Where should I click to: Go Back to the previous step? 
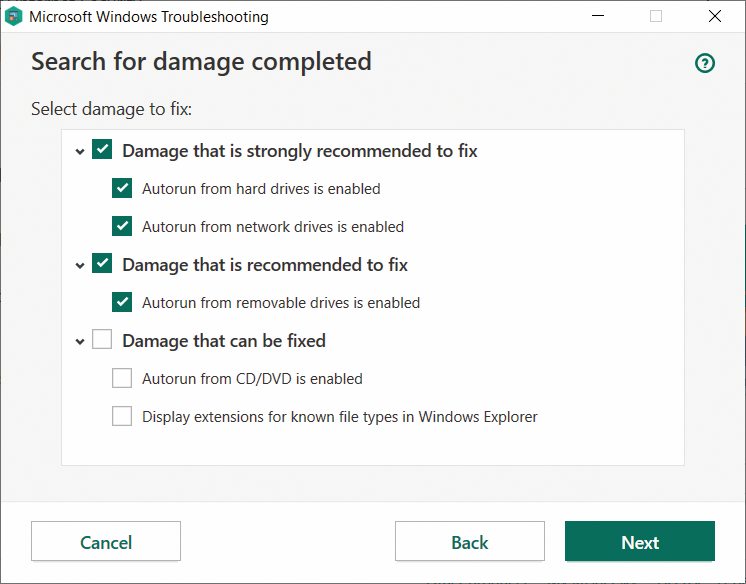(x=470, y=541)
